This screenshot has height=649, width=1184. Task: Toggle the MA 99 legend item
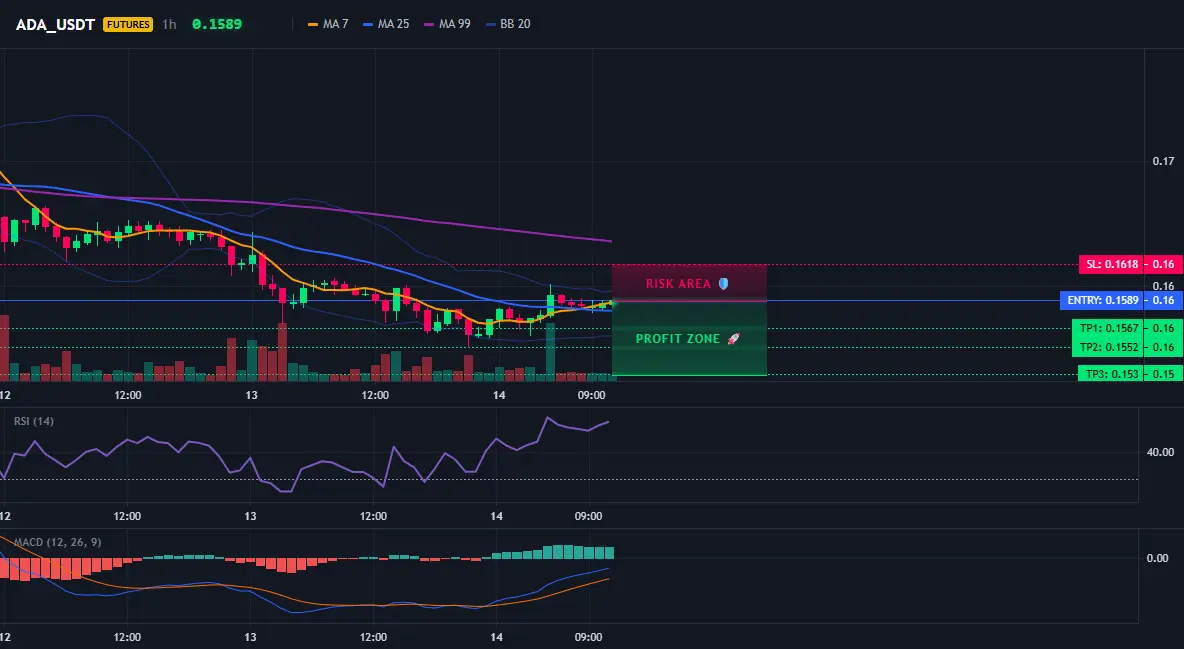click(448, 24)
